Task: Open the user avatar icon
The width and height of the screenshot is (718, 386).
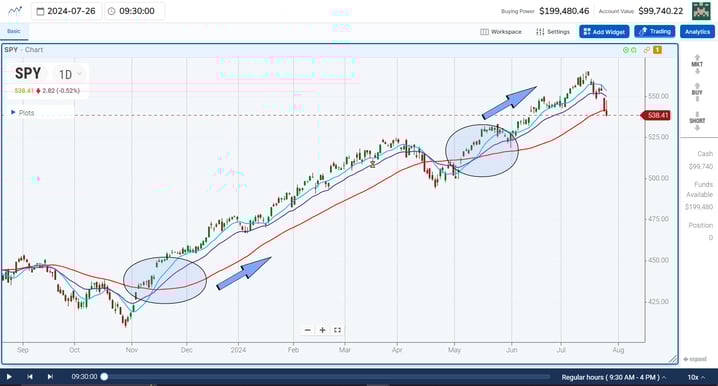Action: click(x=701, y=11)
